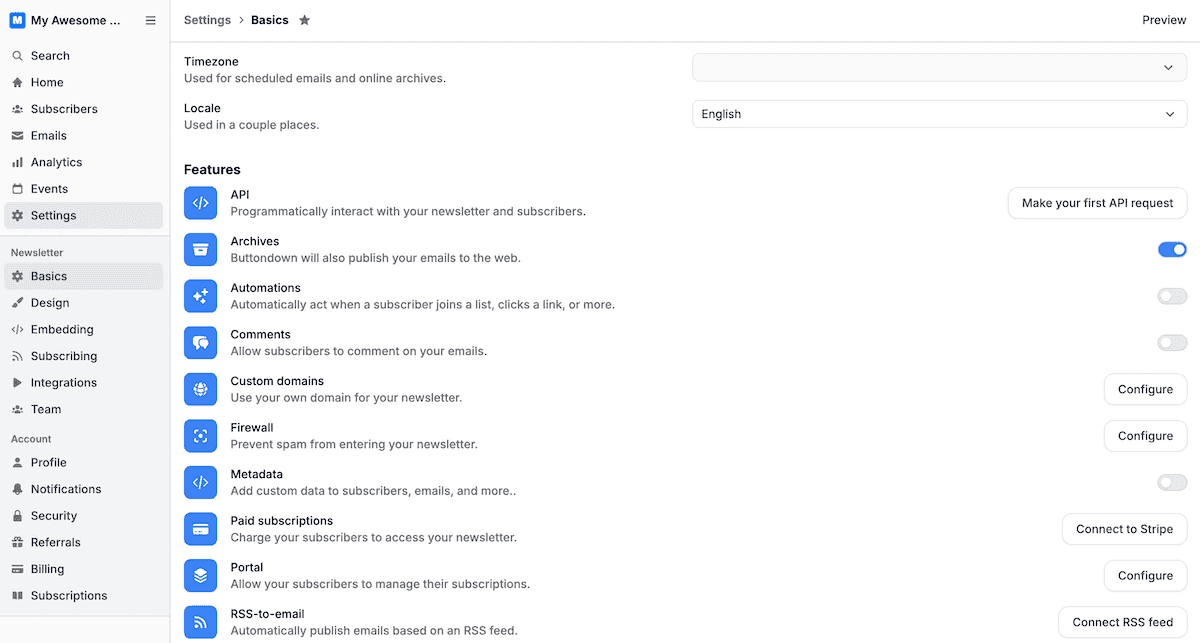Disable the Archives feature
Image resolution: width=1200 pixels, height=643 pixels.
point(1171,249)
